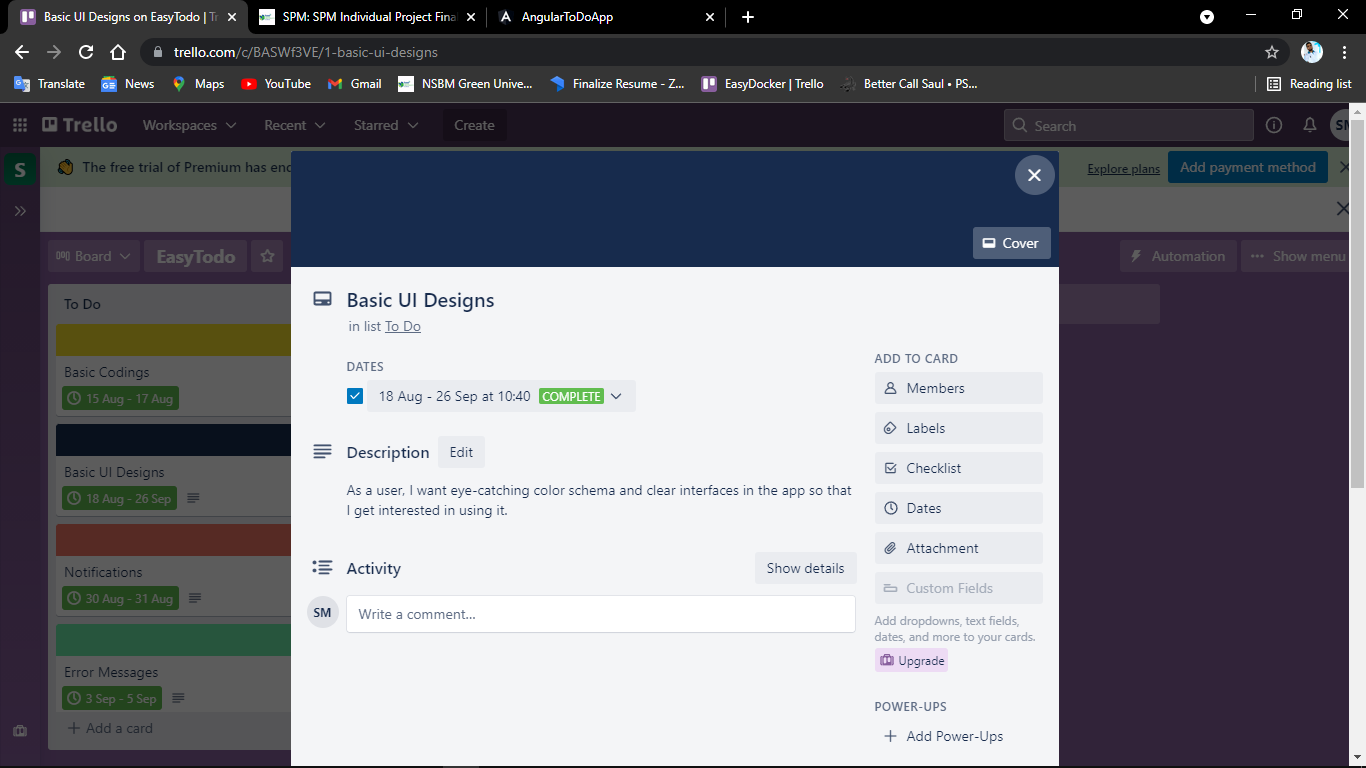Expand the Board view switcher
Image resolution: width=1366 pixels, height=768 pixels.
coord(93,256)
